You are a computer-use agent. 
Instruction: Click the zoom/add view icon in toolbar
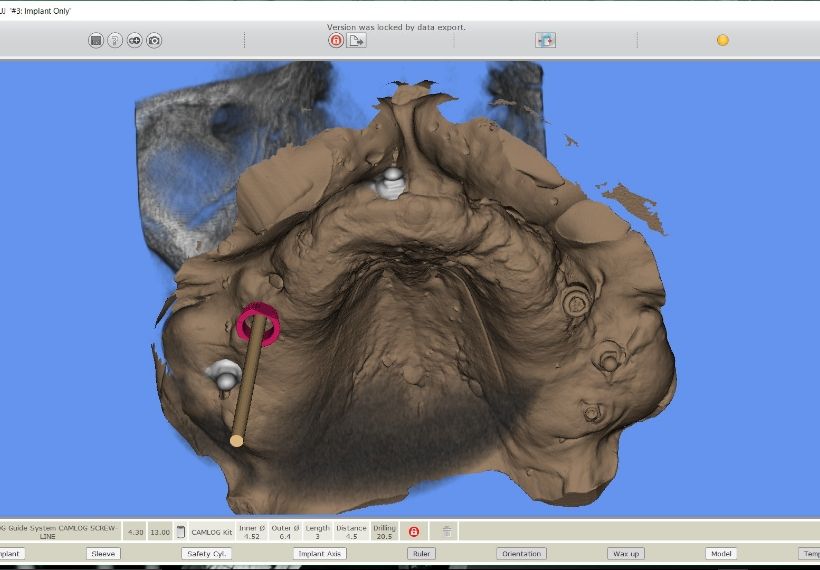tap(134, 40)
